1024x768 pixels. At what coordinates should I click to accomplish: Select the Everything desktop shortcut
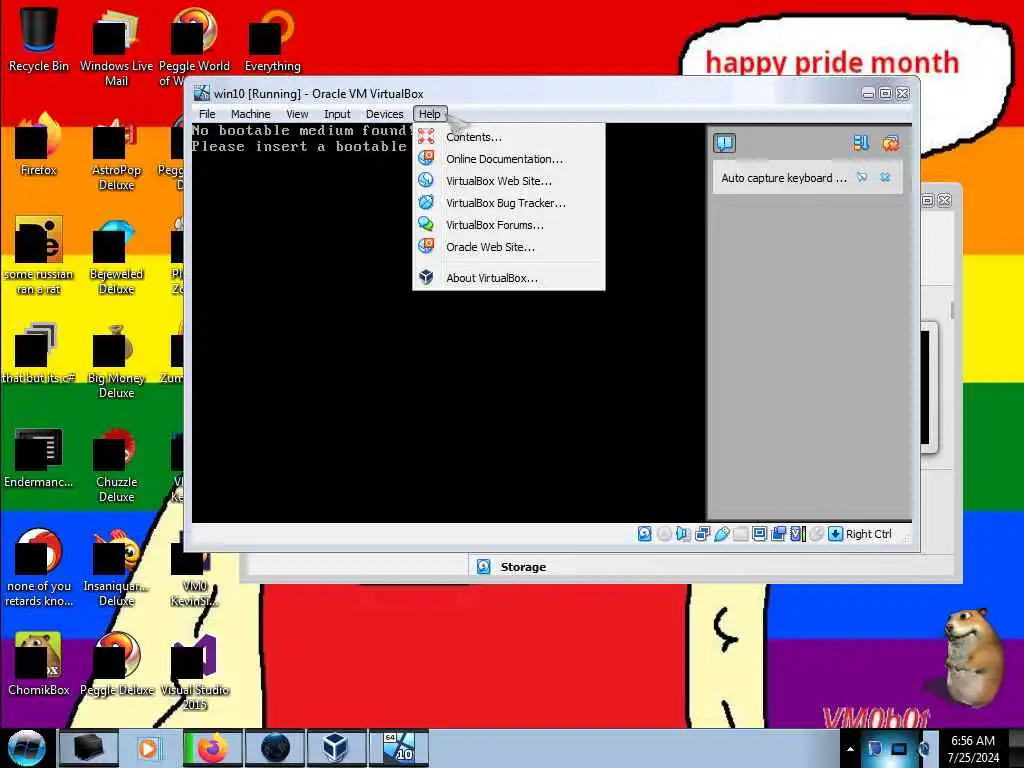click(272, 39)
